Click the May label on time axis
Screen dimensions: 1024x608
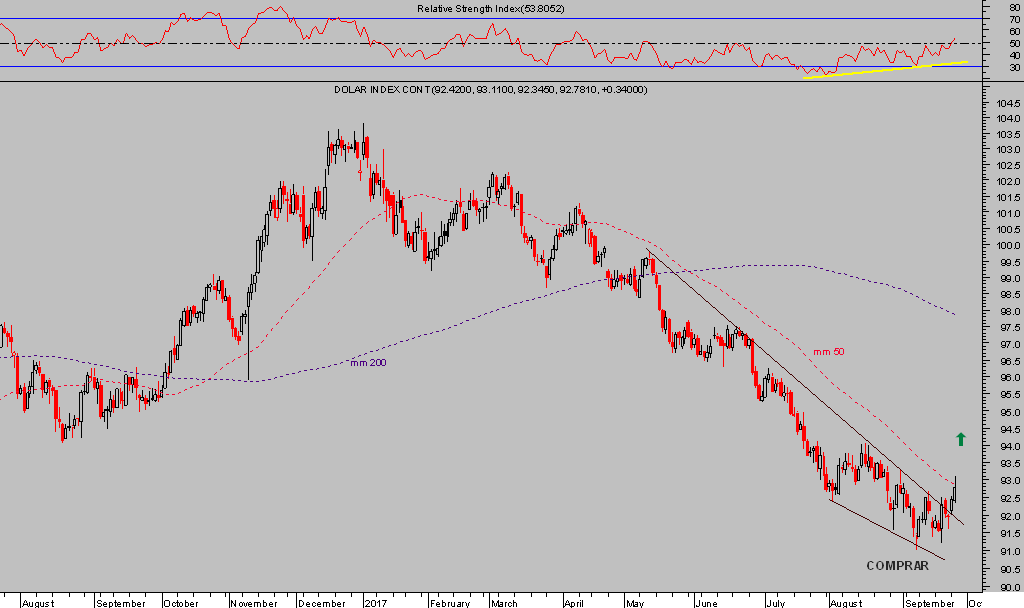635,603
